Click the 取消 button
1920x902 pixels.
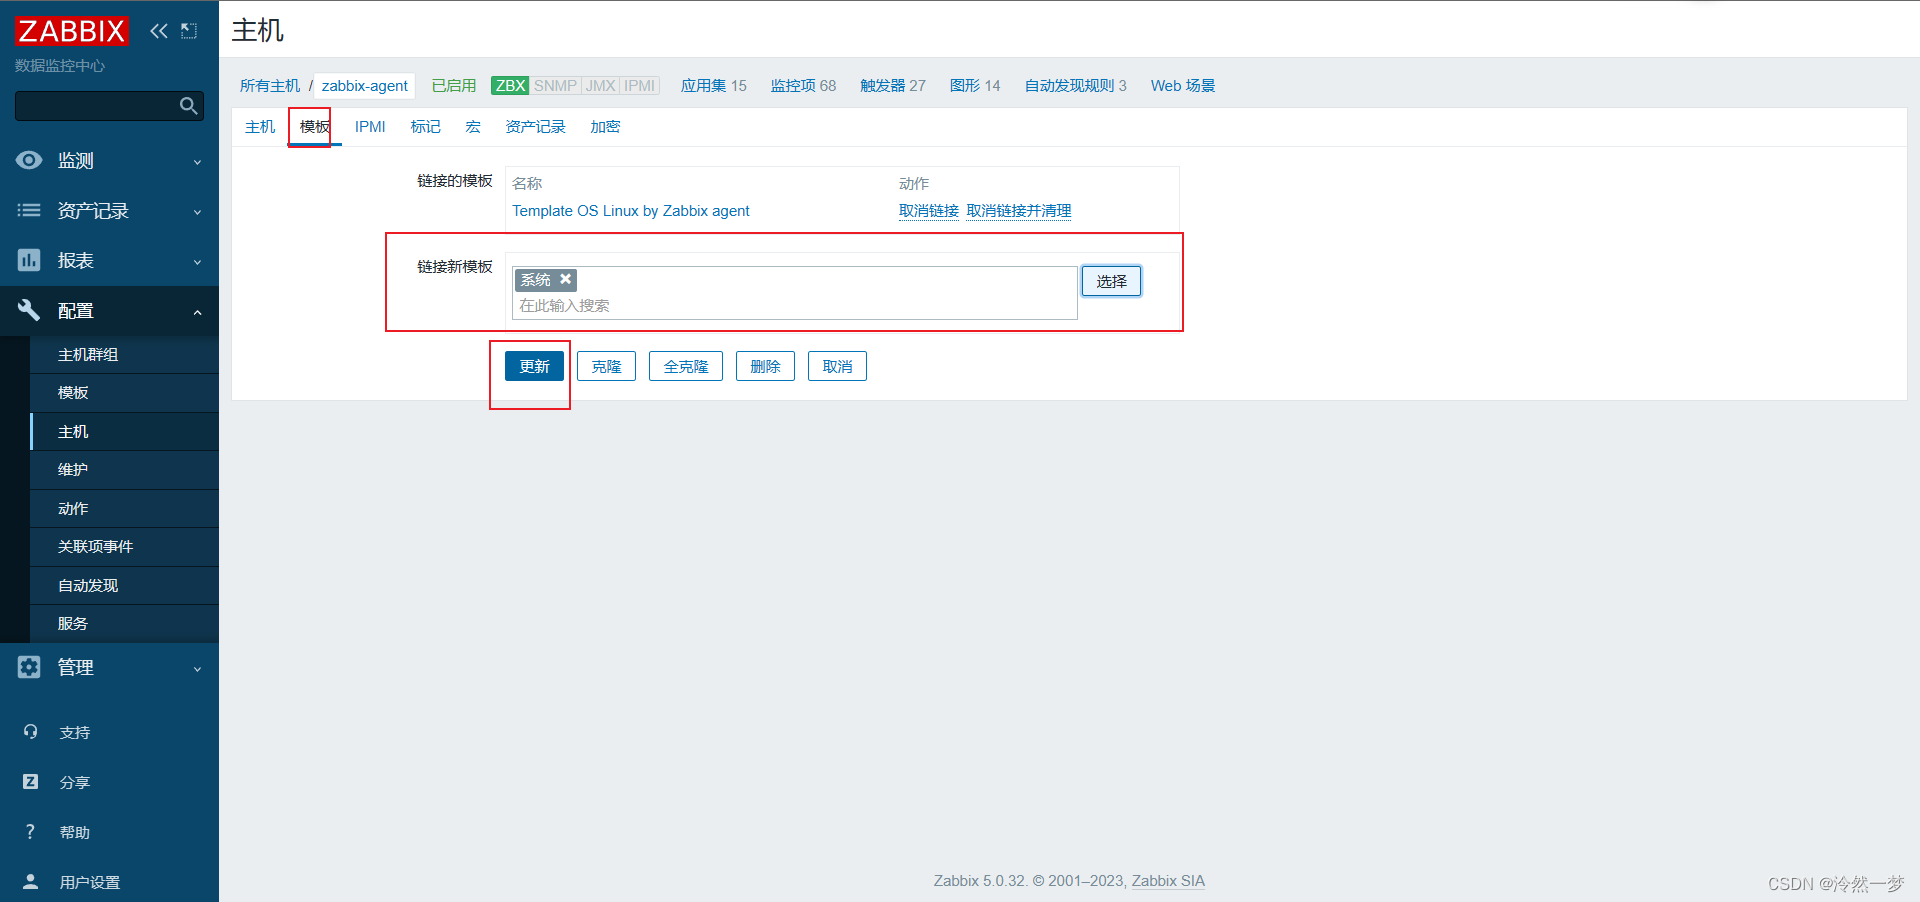[837, 366]
